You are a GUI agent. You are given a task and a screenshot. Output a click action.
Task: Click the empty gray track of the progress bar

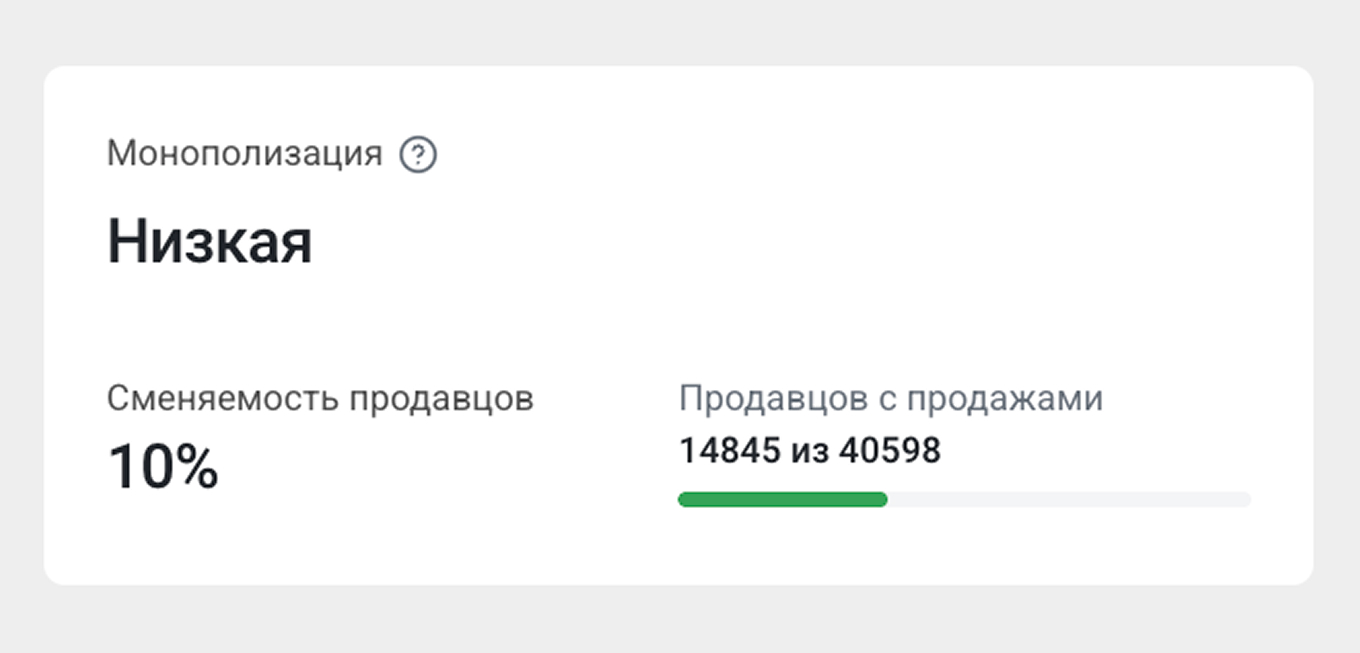[x=1070, y=498]
